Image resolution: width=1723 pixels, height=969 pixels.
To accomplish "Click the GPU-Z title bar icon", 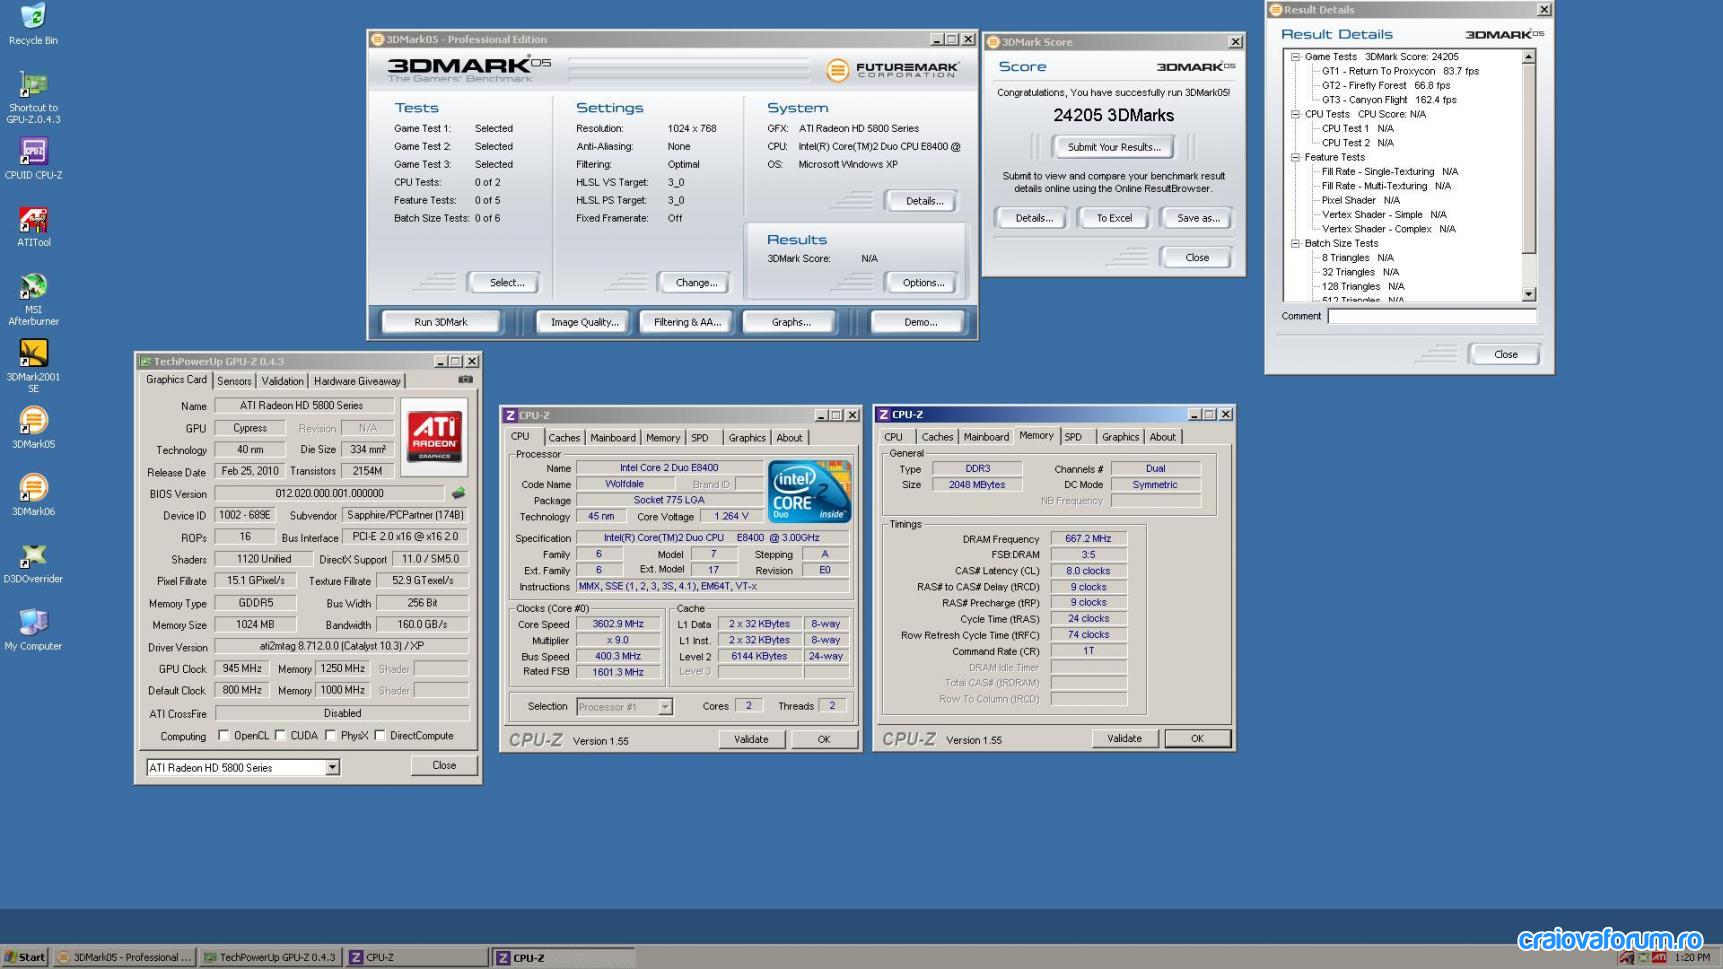I will (145, 361).
